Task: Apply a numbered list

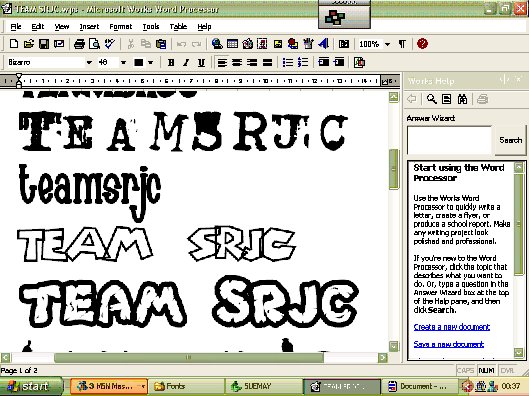Action: [x=303, y=62]
